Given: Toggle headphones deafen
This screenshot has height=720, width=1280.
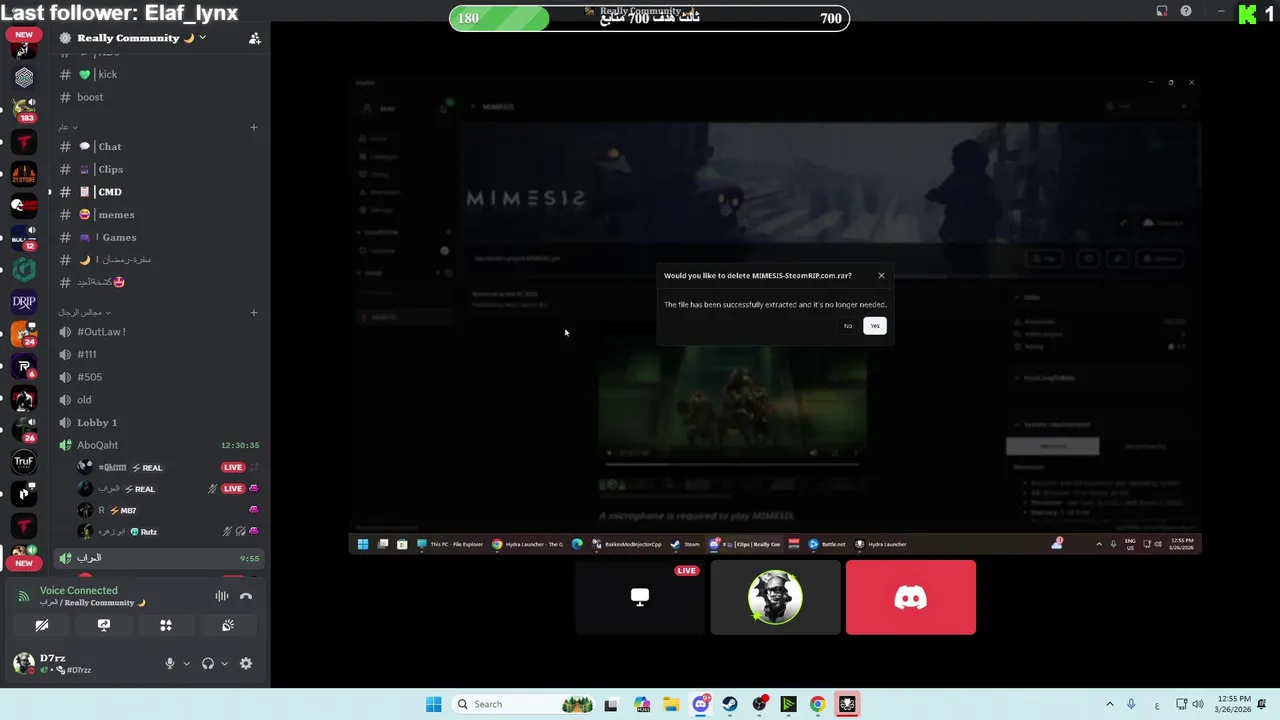Looking at the screenshot, I should [208, 663].
